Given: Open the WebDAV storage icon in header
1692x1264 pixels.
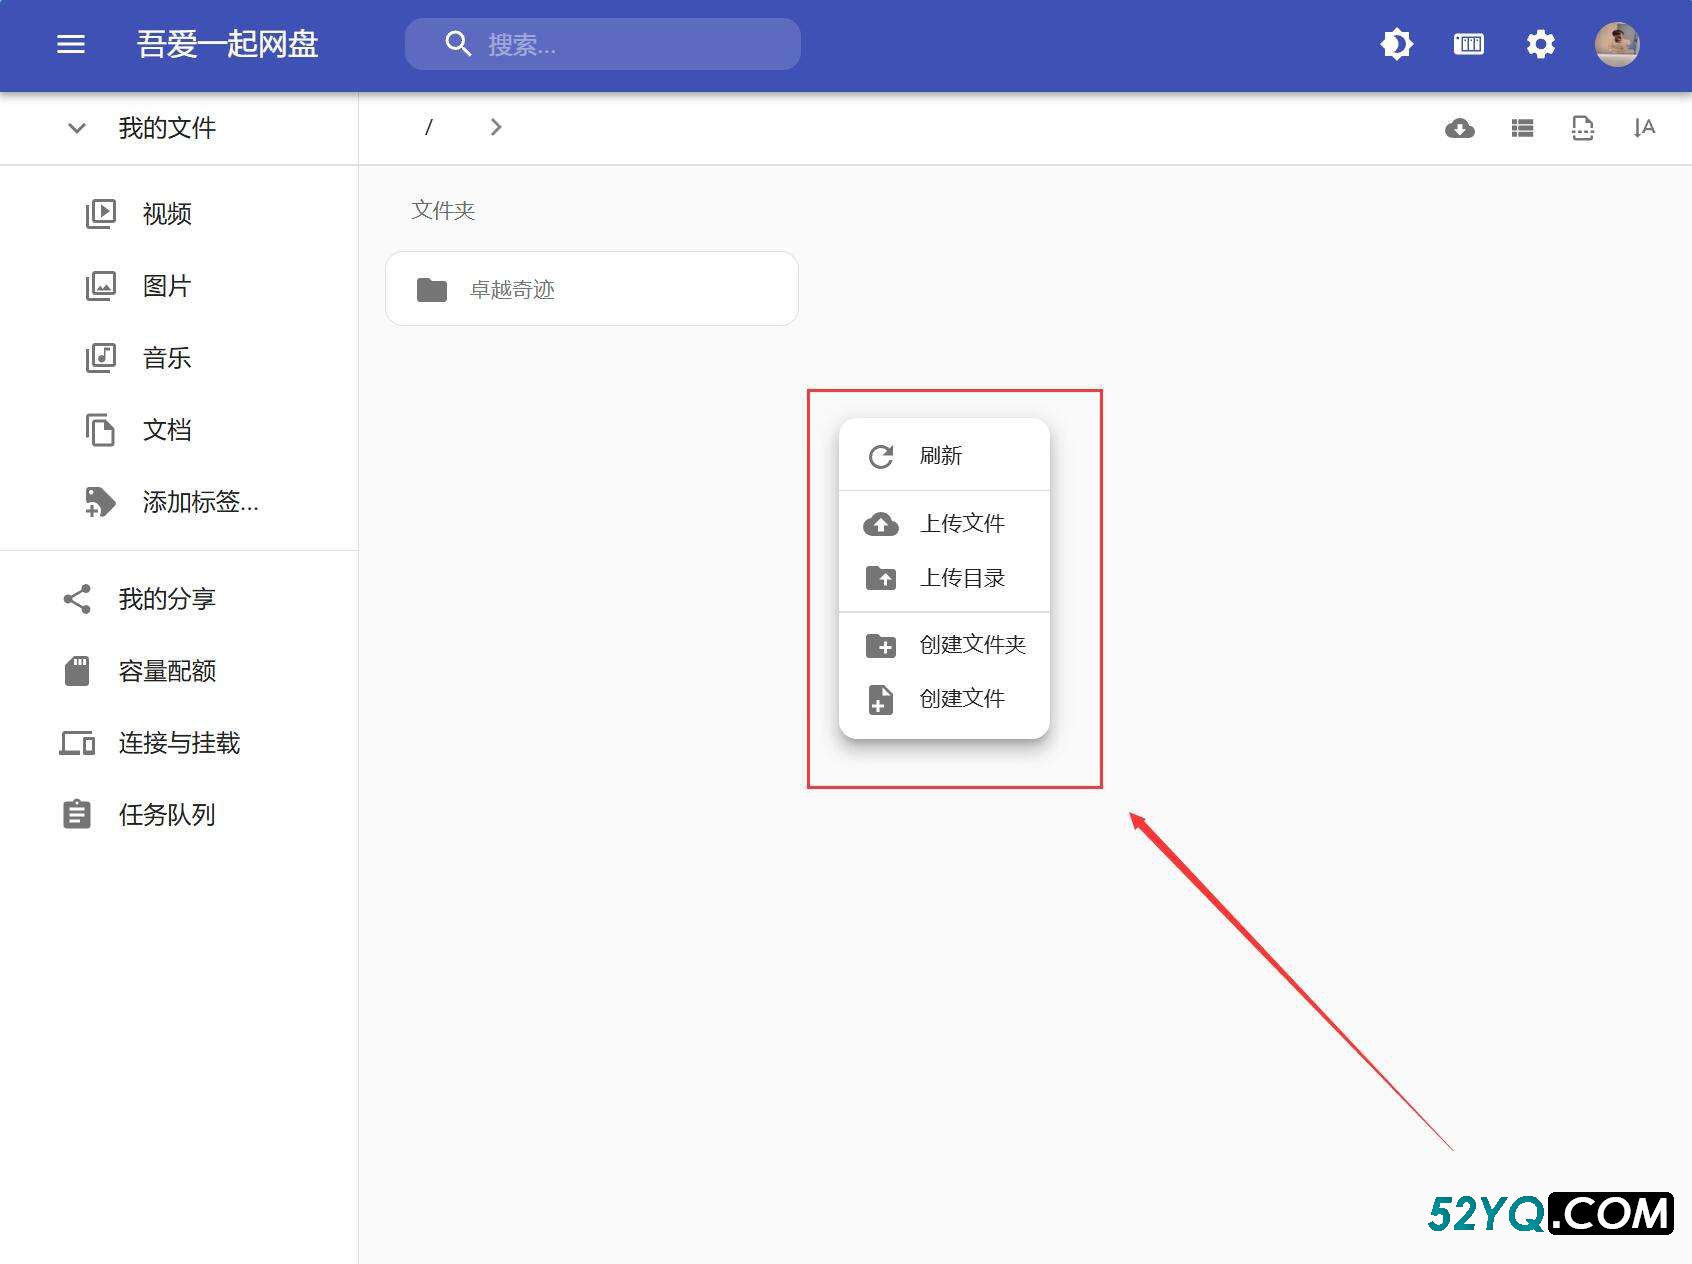Looking at the screenshot, I should click(1468, 44).
